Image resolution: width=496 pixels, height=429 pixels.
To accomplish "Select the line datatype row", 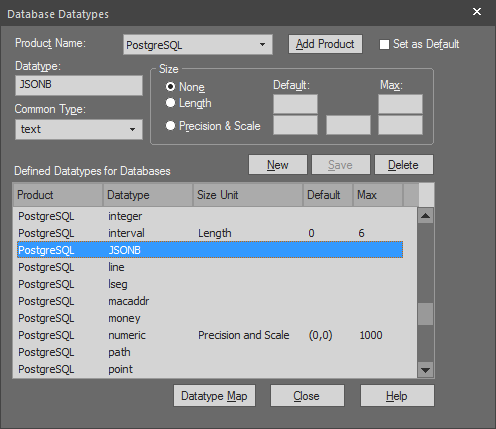I will pos(210,267).
